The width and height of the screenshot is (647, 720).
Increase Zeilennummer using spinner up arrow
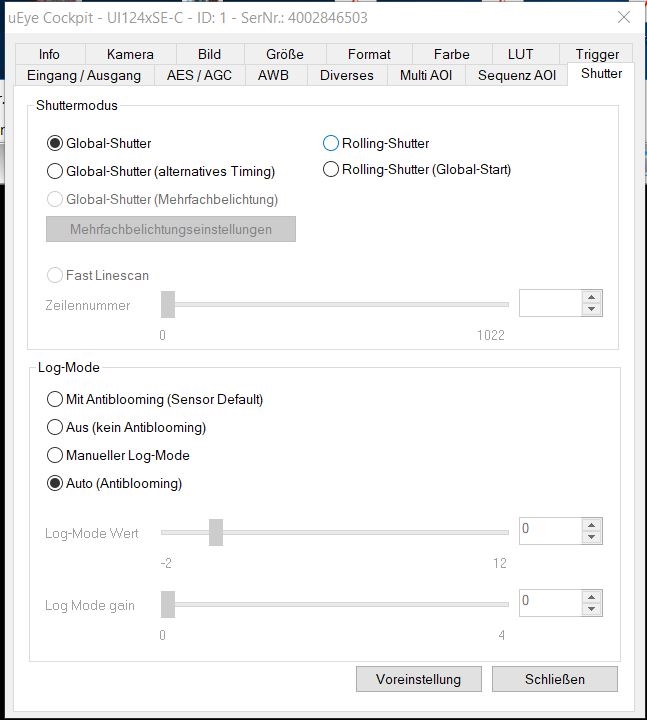pos(592,297)
